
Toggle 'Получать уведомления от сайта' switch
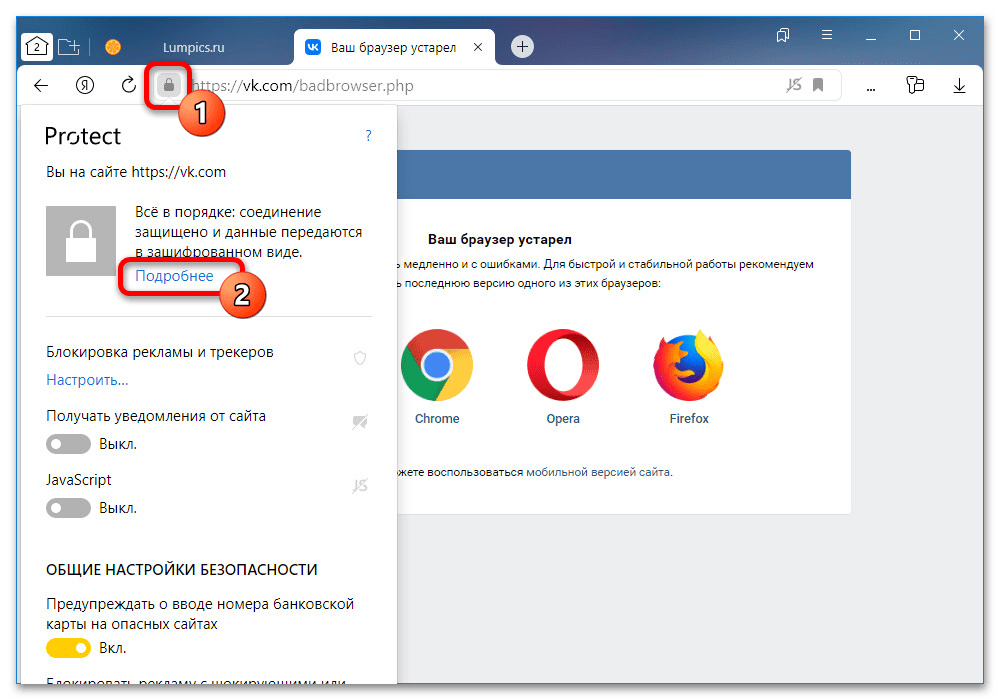pyautogui.click(x=68, y=444)
